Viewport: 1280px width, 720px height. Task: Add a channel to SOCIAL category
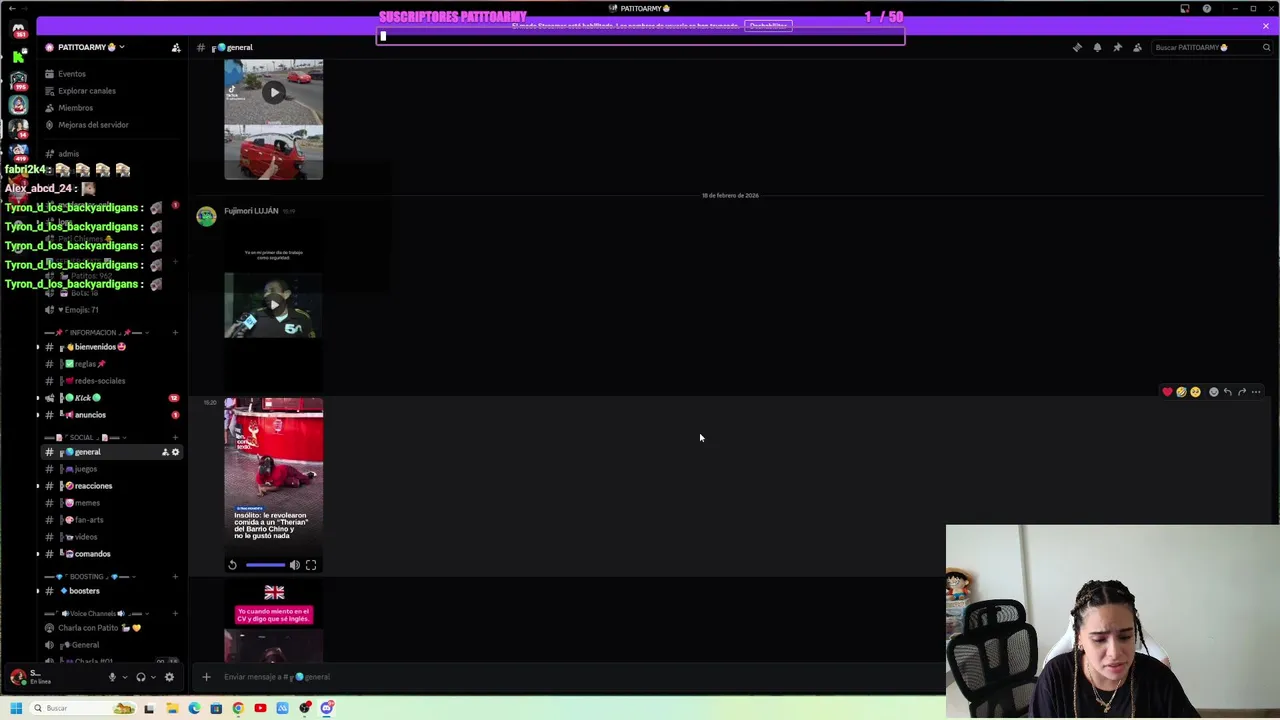(175, 437)
